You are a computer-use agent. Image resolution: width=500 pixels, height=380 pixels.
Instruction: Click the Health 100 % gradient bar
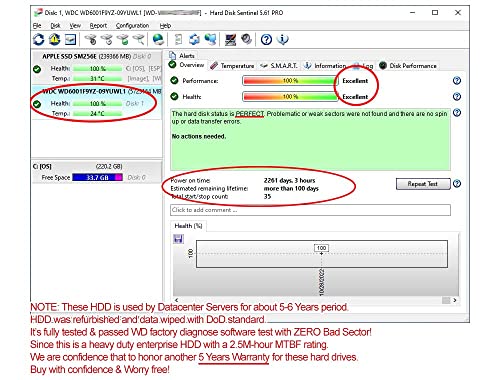[289, 97]
